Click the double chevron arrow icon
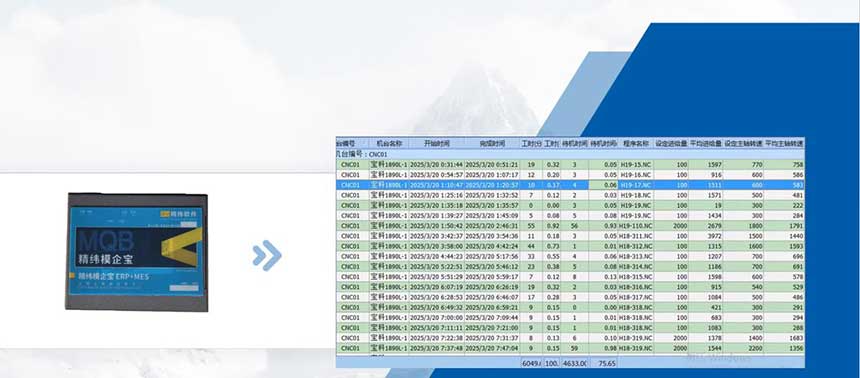Viewport: 860px width, 378px height. click(x=267, y=256)
